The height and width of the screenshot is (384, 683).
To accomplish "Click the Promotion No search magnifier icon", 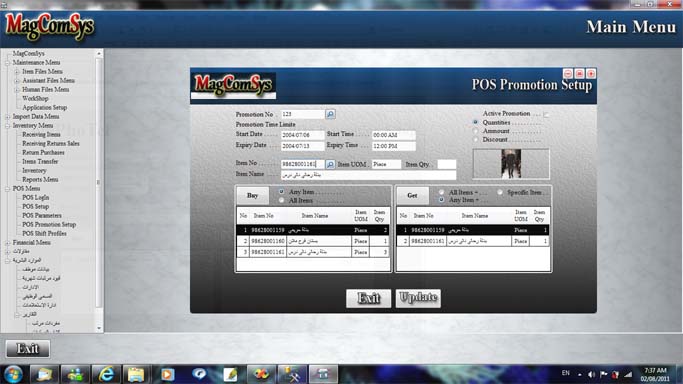I will pyautogui.click(x=330, y=114).
